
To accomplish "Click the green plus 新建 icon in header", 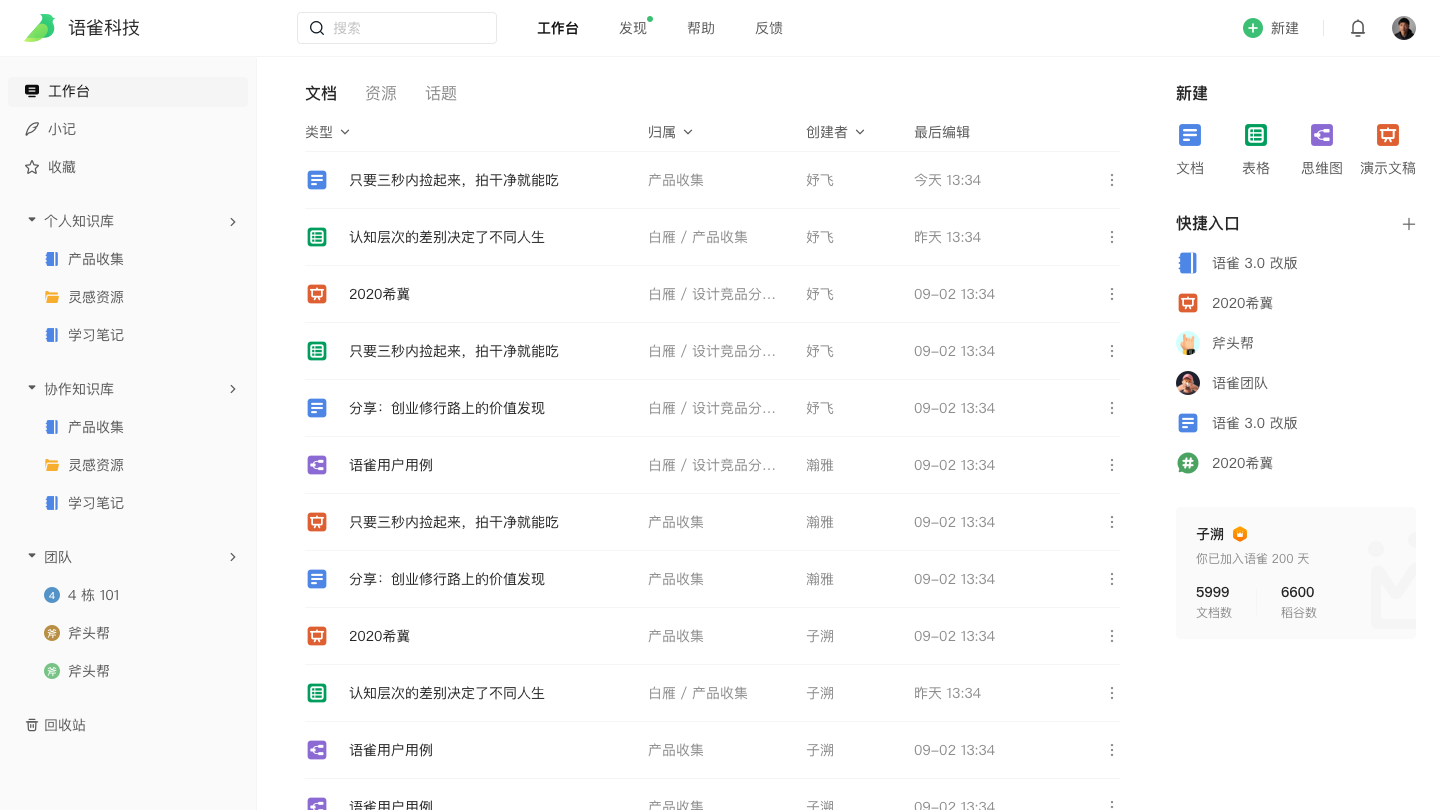I will 1253,28.
